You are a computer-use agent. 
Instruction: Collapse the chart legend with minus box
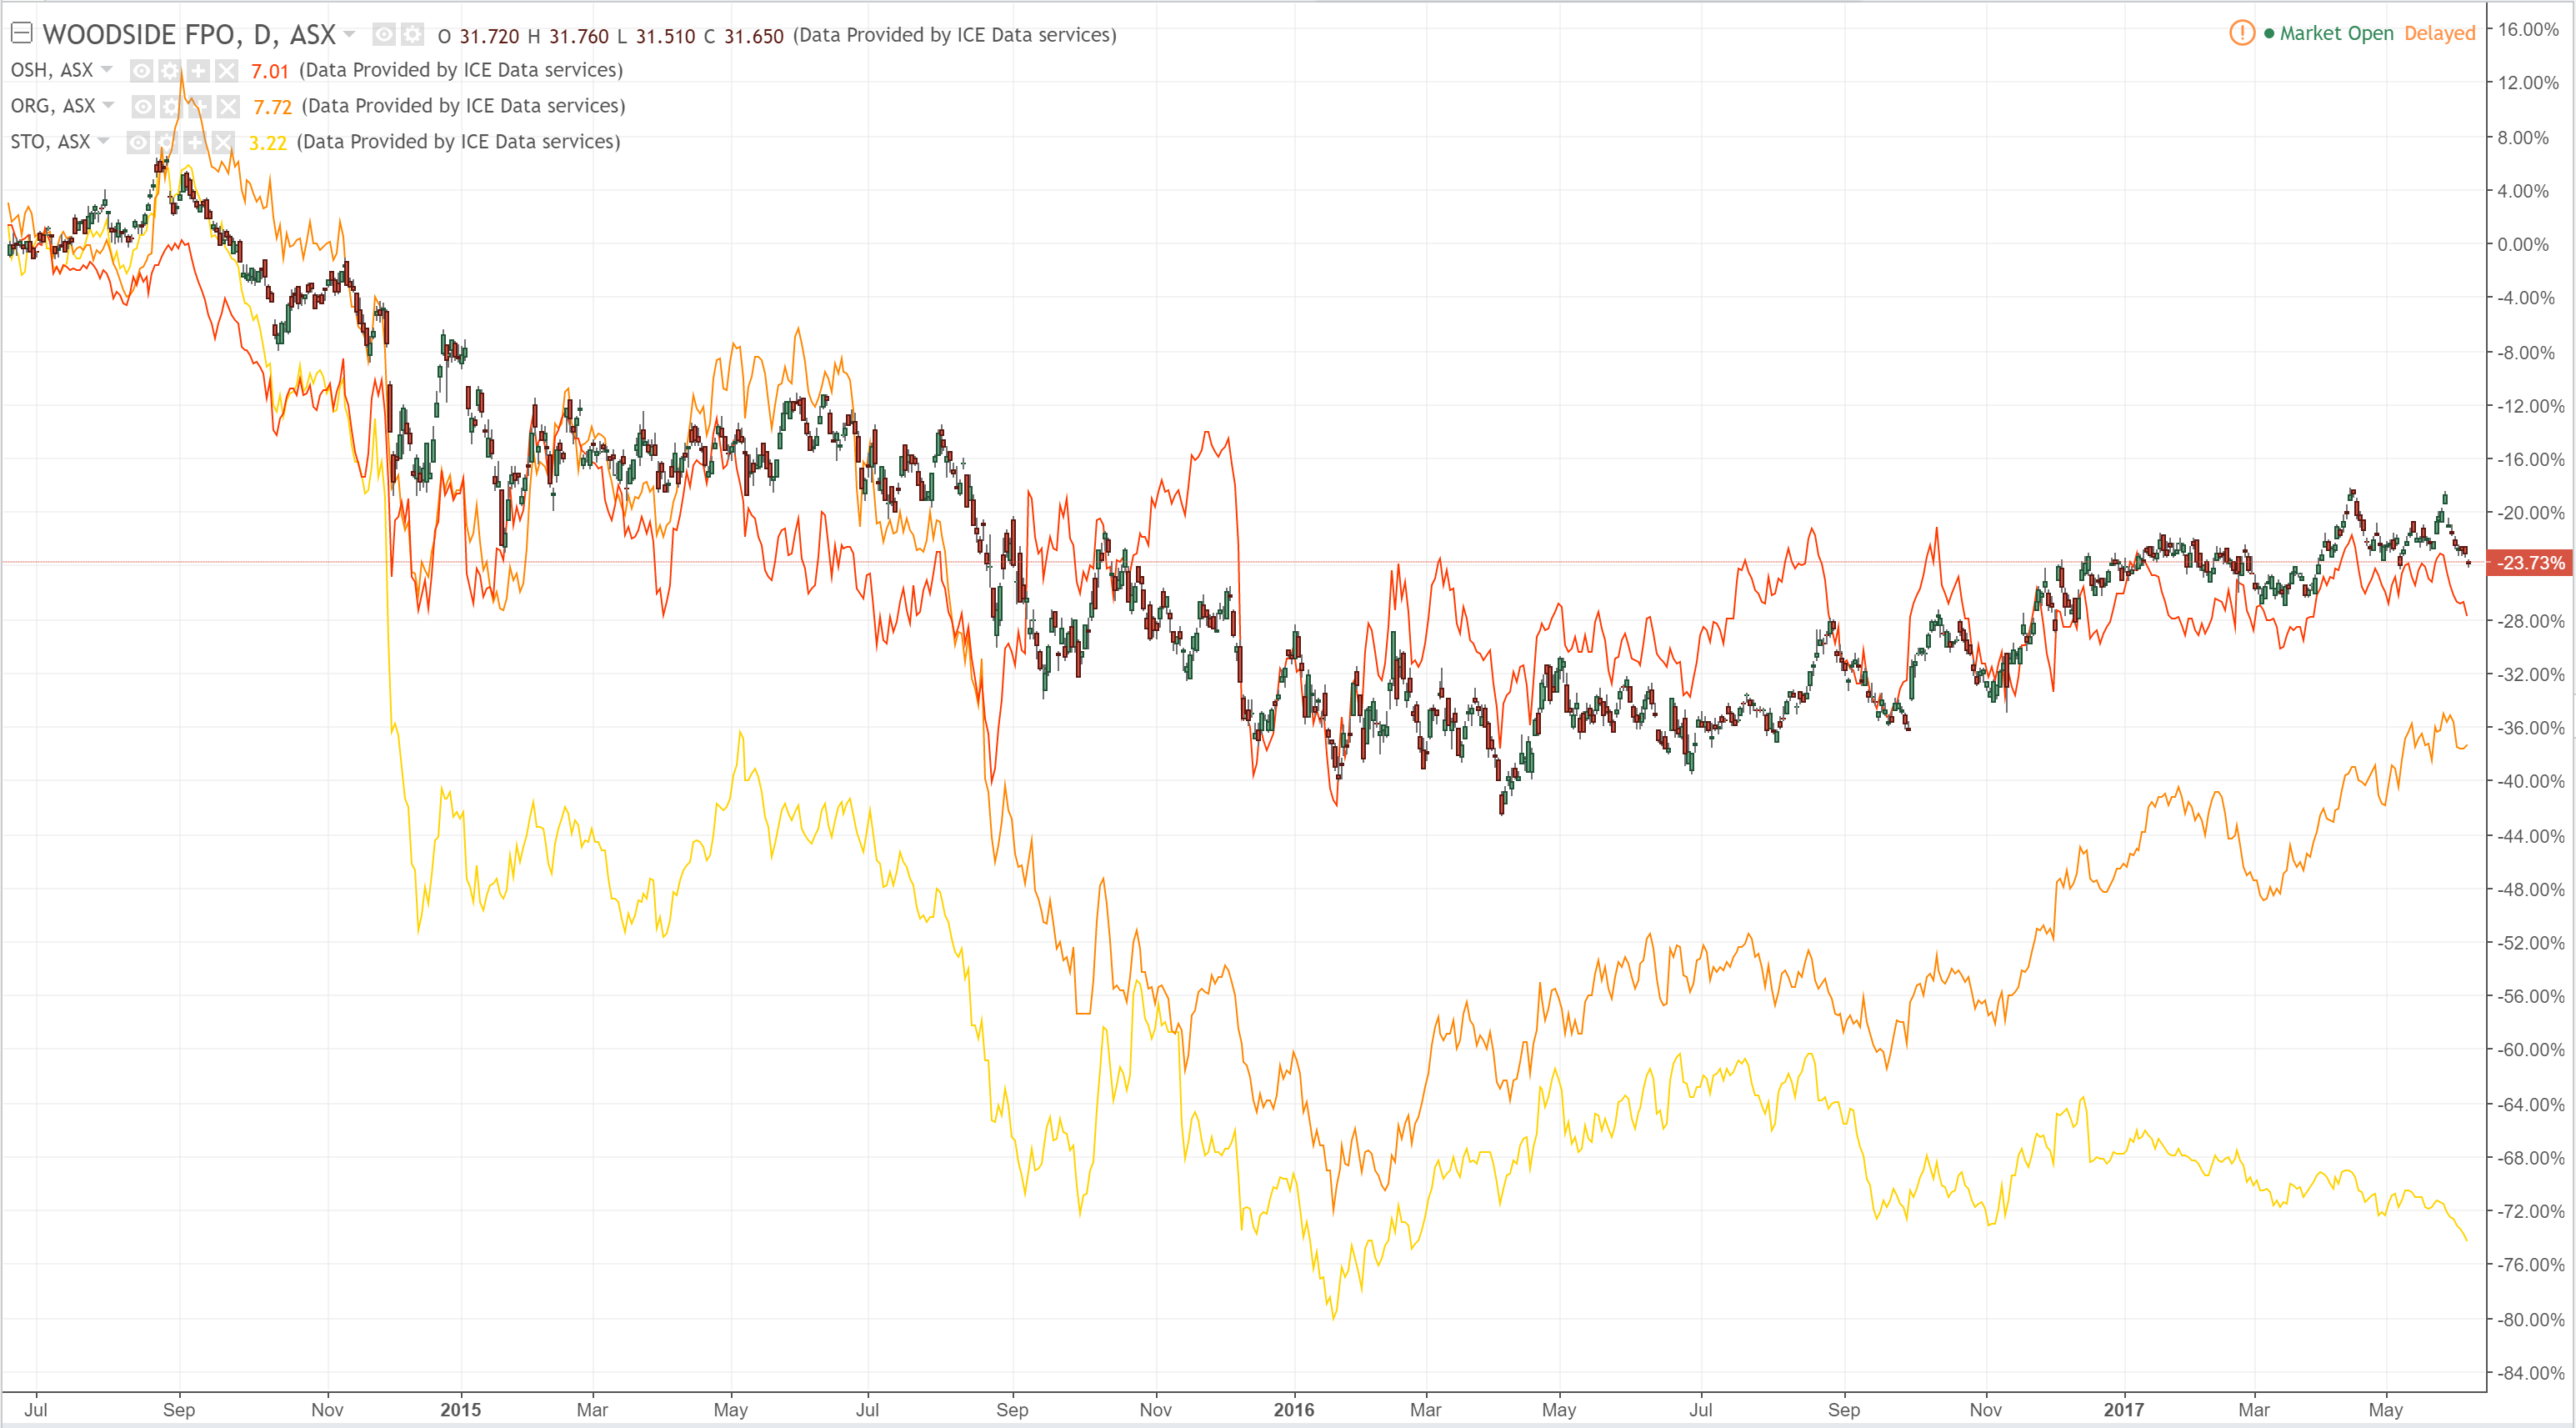(x=21, y=33)
